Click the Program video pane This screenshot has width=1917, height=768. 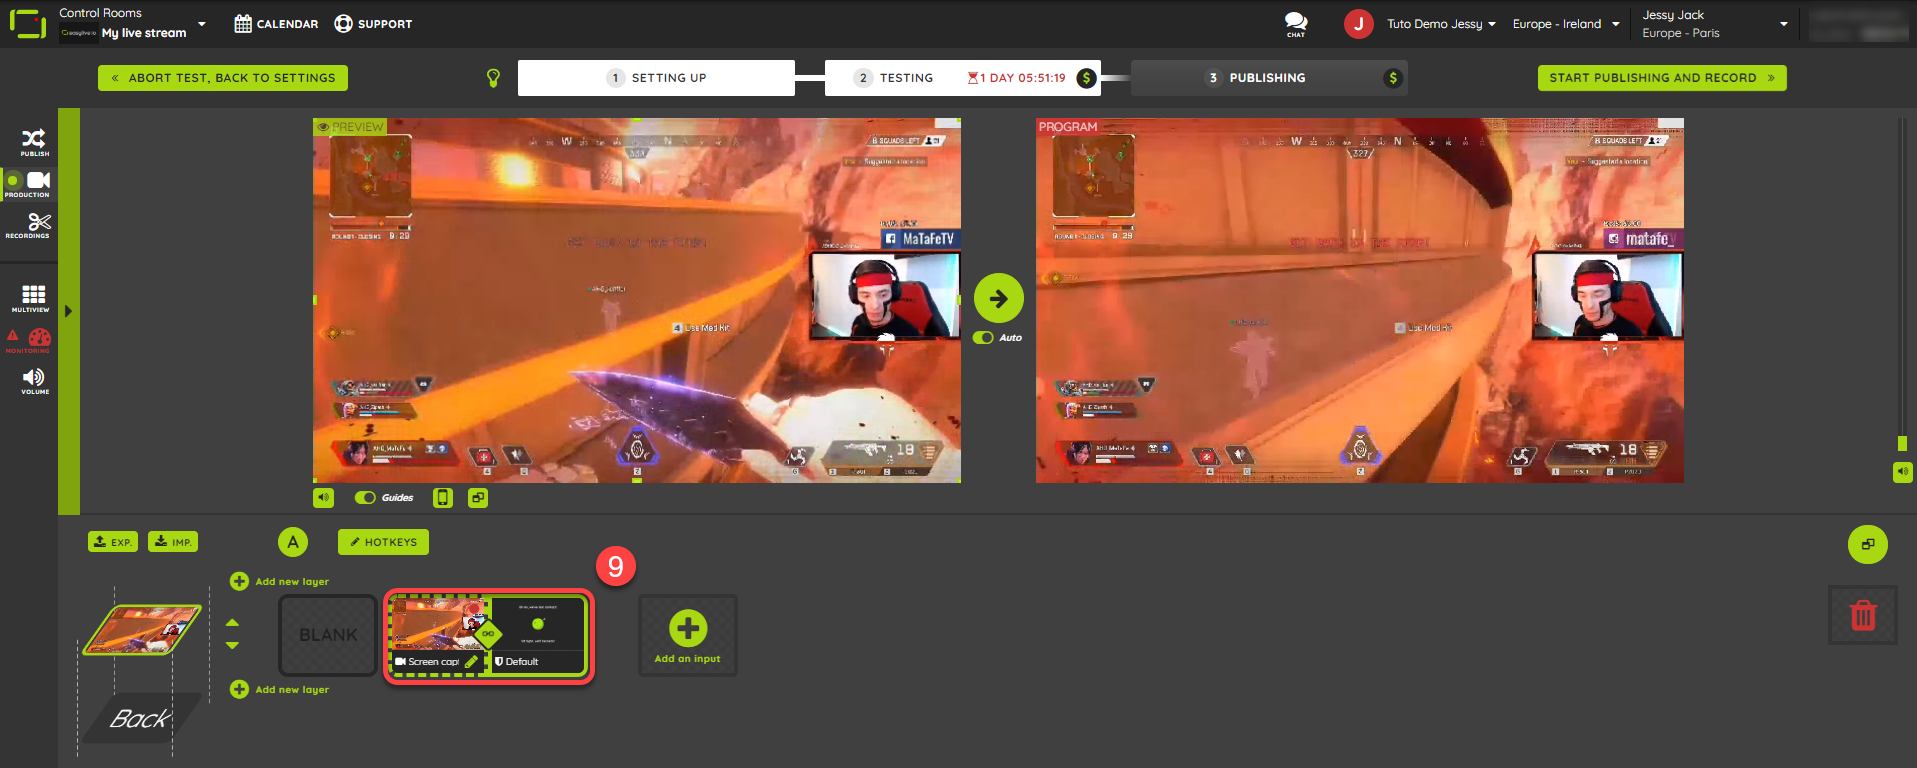[x=1360, y=300]
